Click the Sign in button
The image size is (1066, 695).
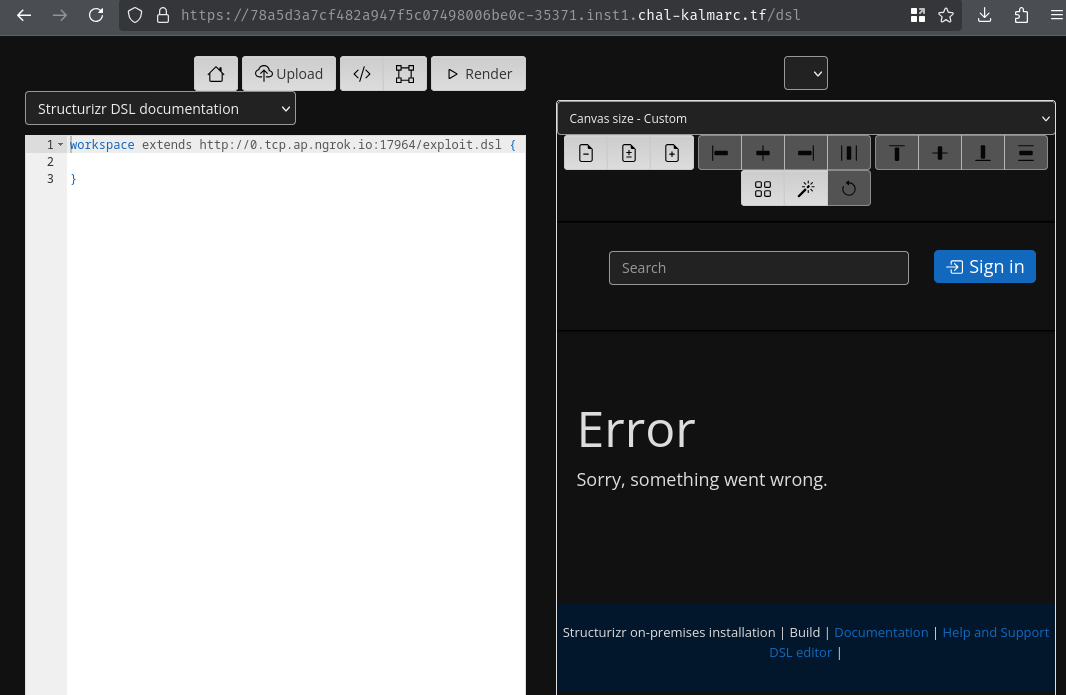coord(984,267)
